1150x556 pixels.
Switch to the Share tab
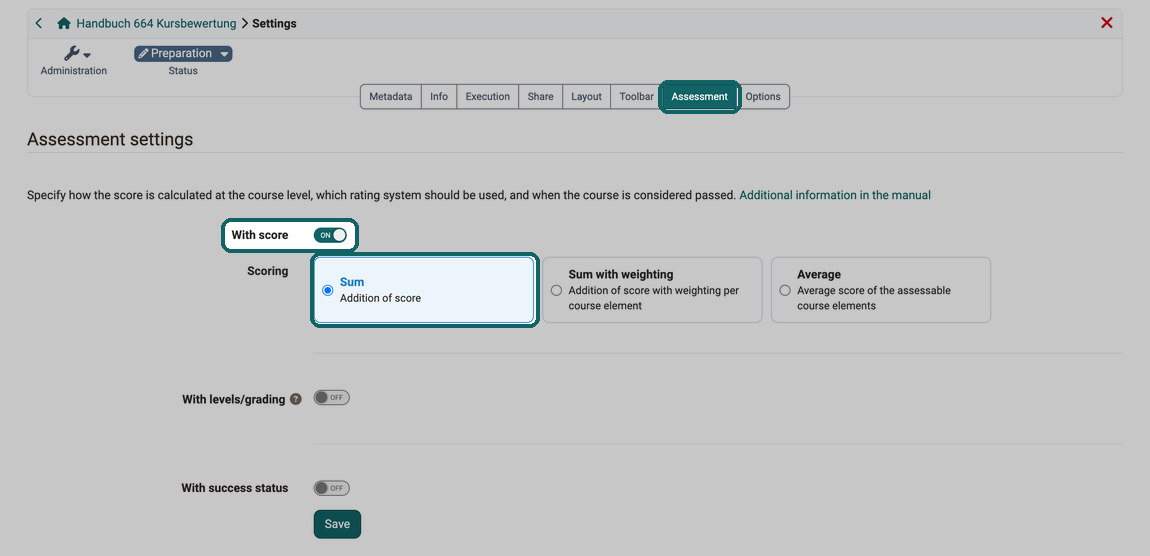pyautogui.click(x=541, y=97)
